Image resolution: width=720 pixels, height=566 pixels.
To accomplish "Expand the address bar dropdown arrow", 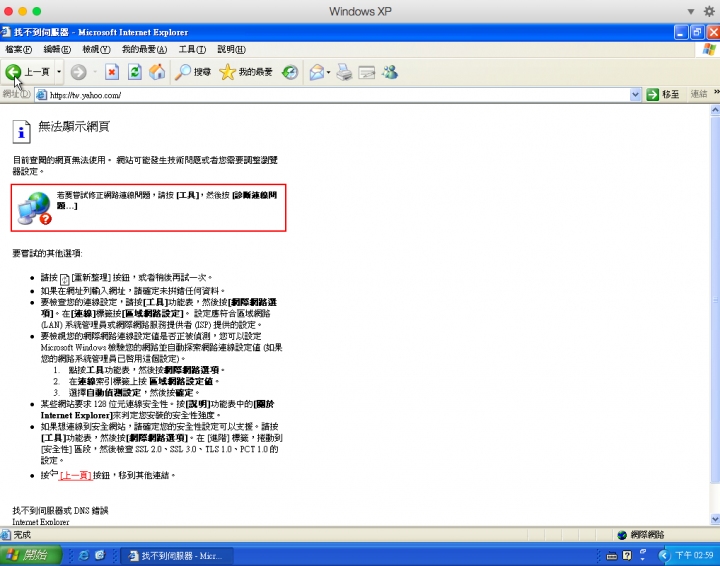I will [635, 95].
